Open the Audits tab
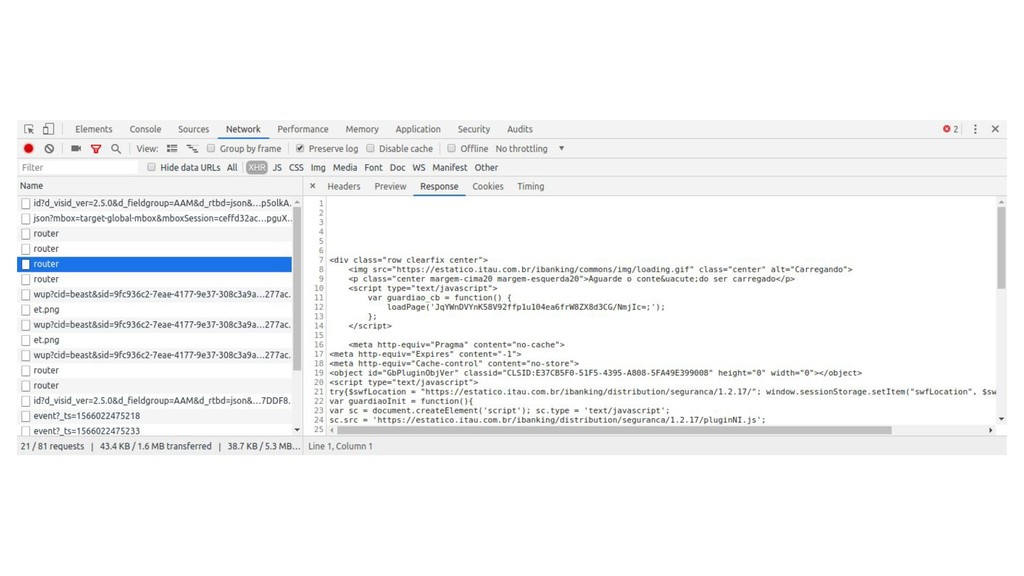 [520, 129]
